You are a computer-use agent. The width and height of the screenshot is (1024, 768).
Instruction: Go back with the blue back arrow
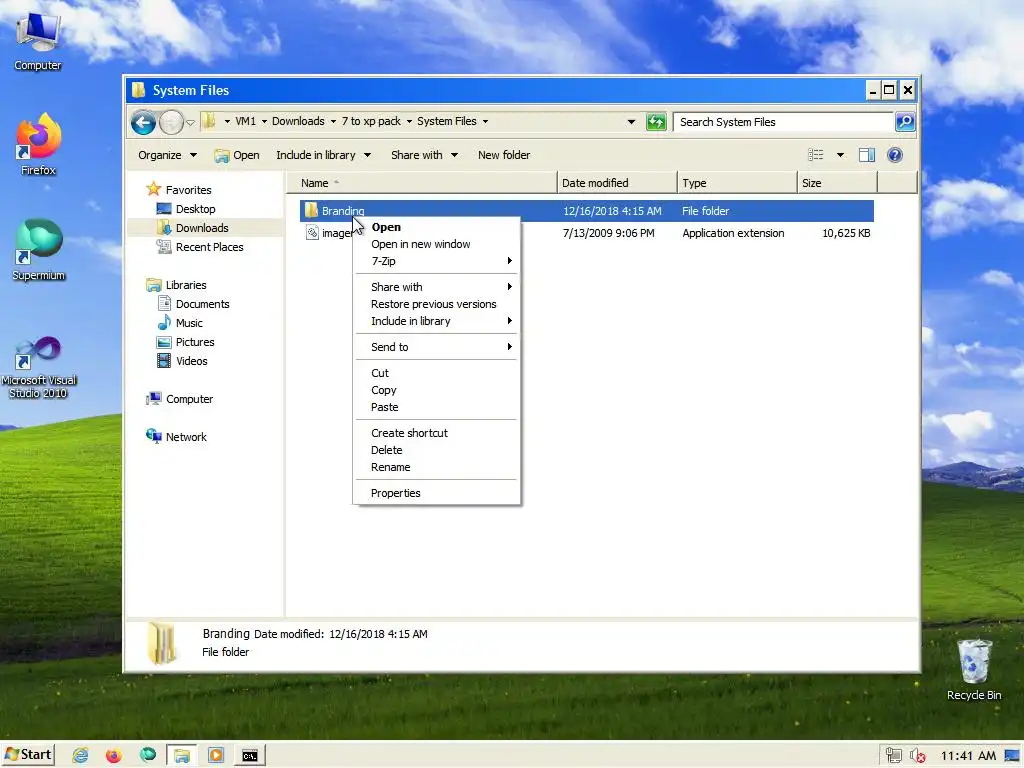pos(143,122)
